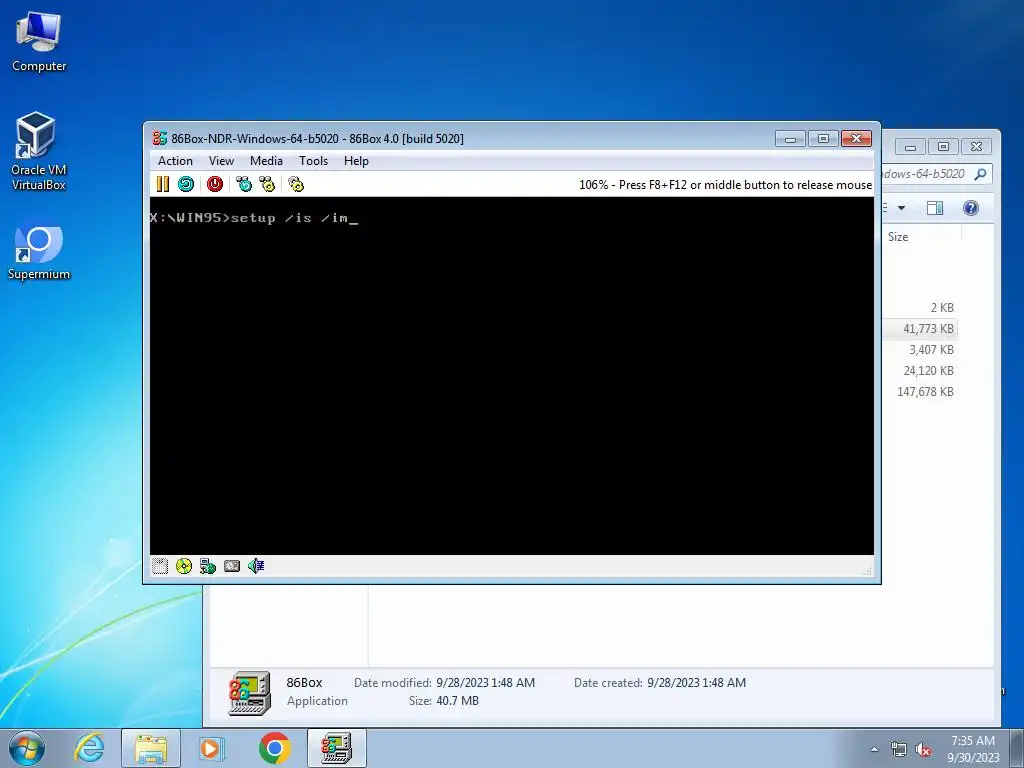The width and height of the screenshot is (1024, 768).
Task: Select the 41,773 KB file row
Action: 920,328
